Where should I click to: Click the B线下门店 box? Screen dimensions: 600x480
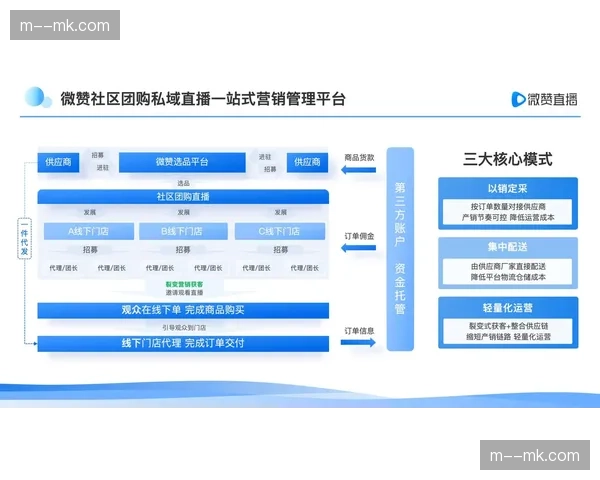coord(183,231)
